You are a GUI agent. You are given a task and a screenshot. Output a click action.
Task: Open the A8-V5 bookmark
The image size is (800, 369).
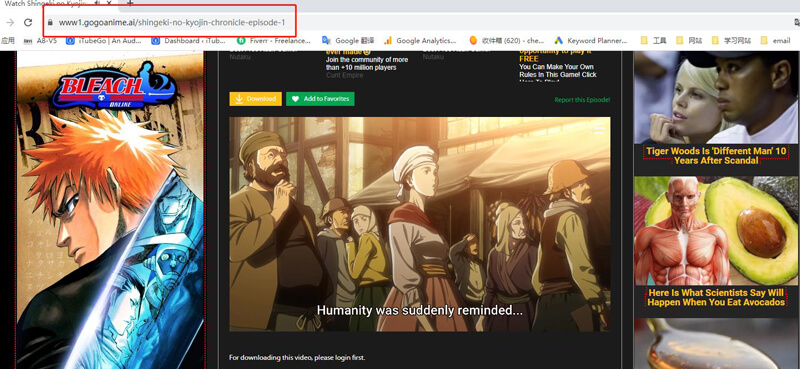(41, 40)
